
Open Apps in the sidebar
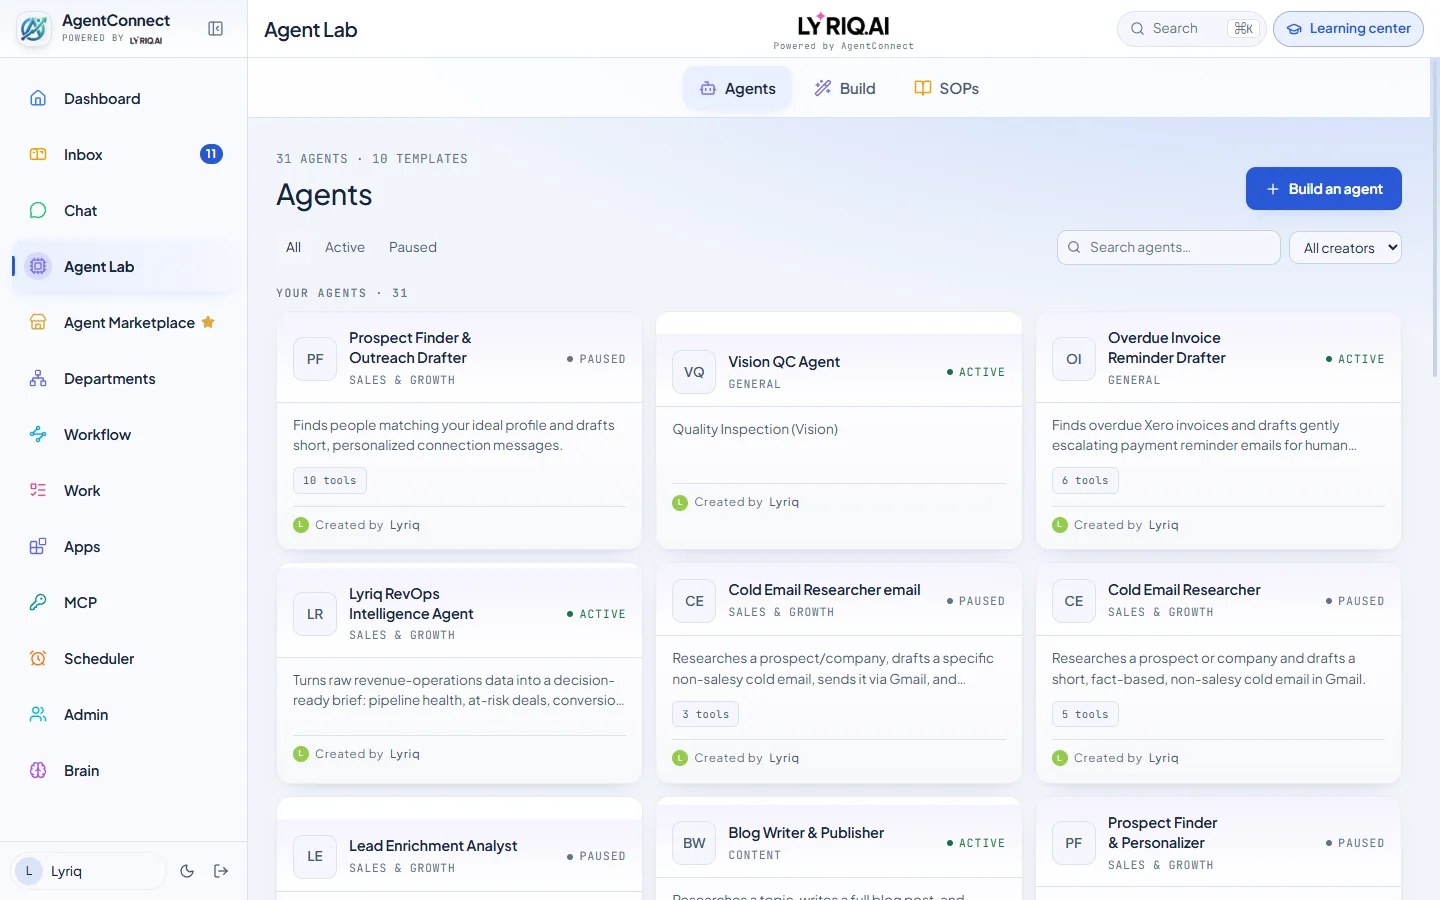(x=124, y=547)
